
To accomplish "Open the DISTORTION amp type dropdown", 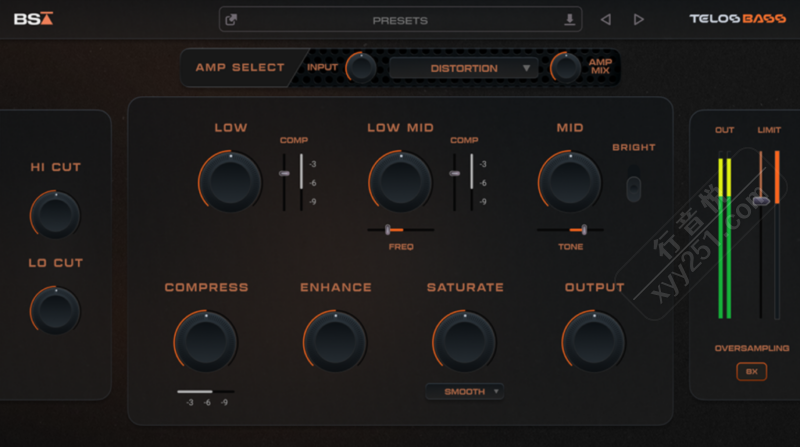I will pos(463,68).
